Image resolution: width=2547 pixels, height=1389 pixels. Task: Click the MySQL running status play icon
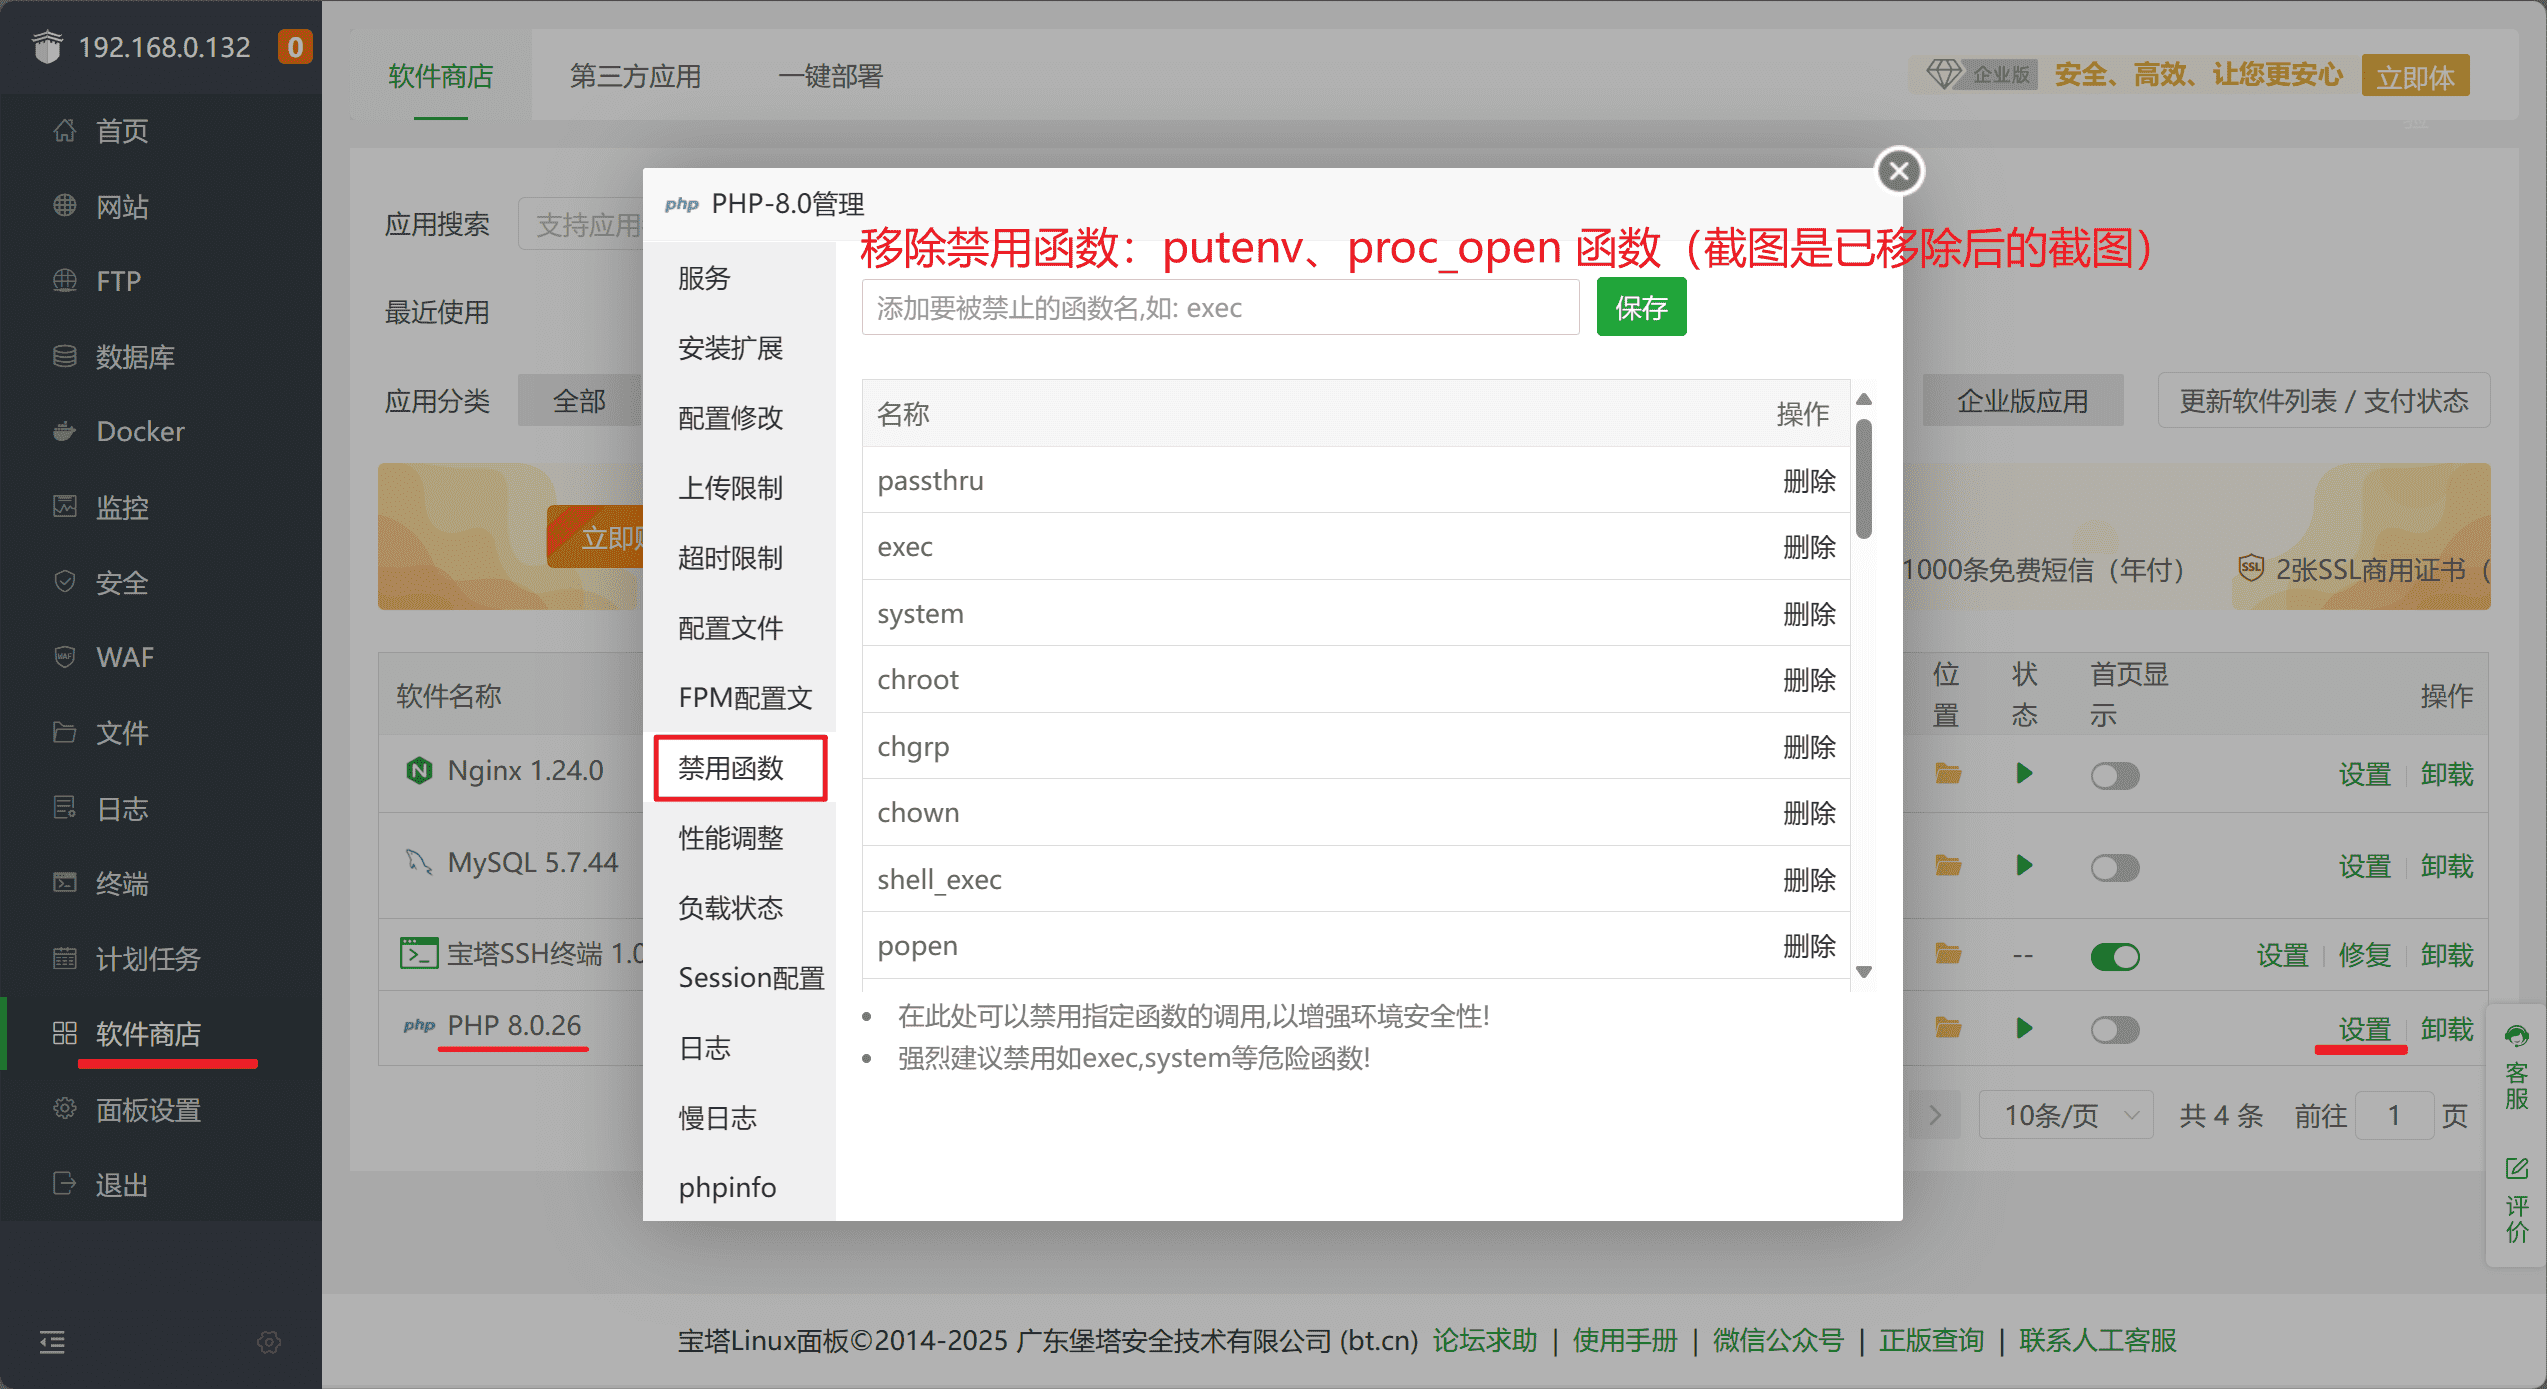tap(2024, 865)
